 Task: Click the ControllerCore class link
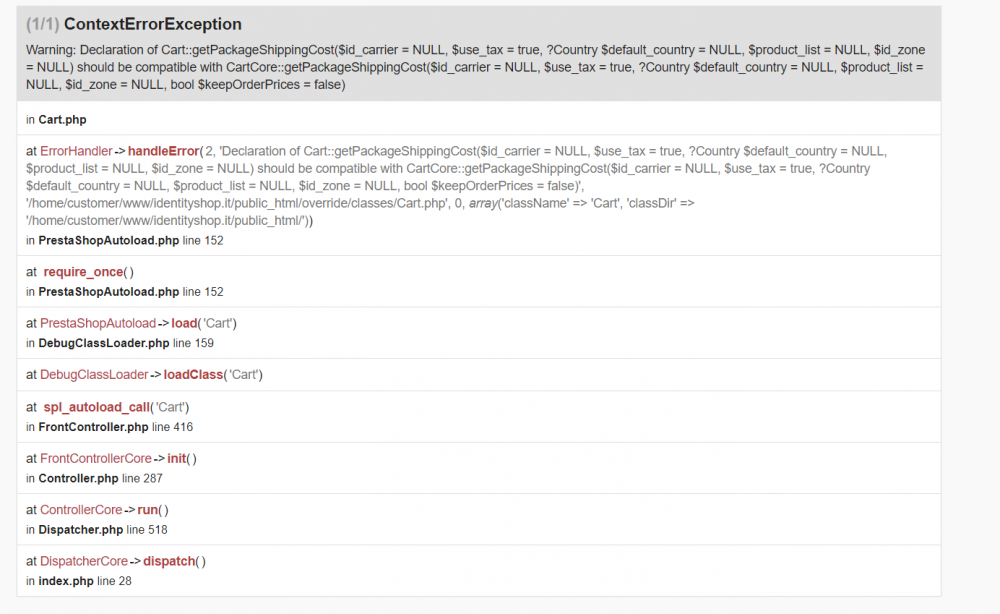click(81, 510)
